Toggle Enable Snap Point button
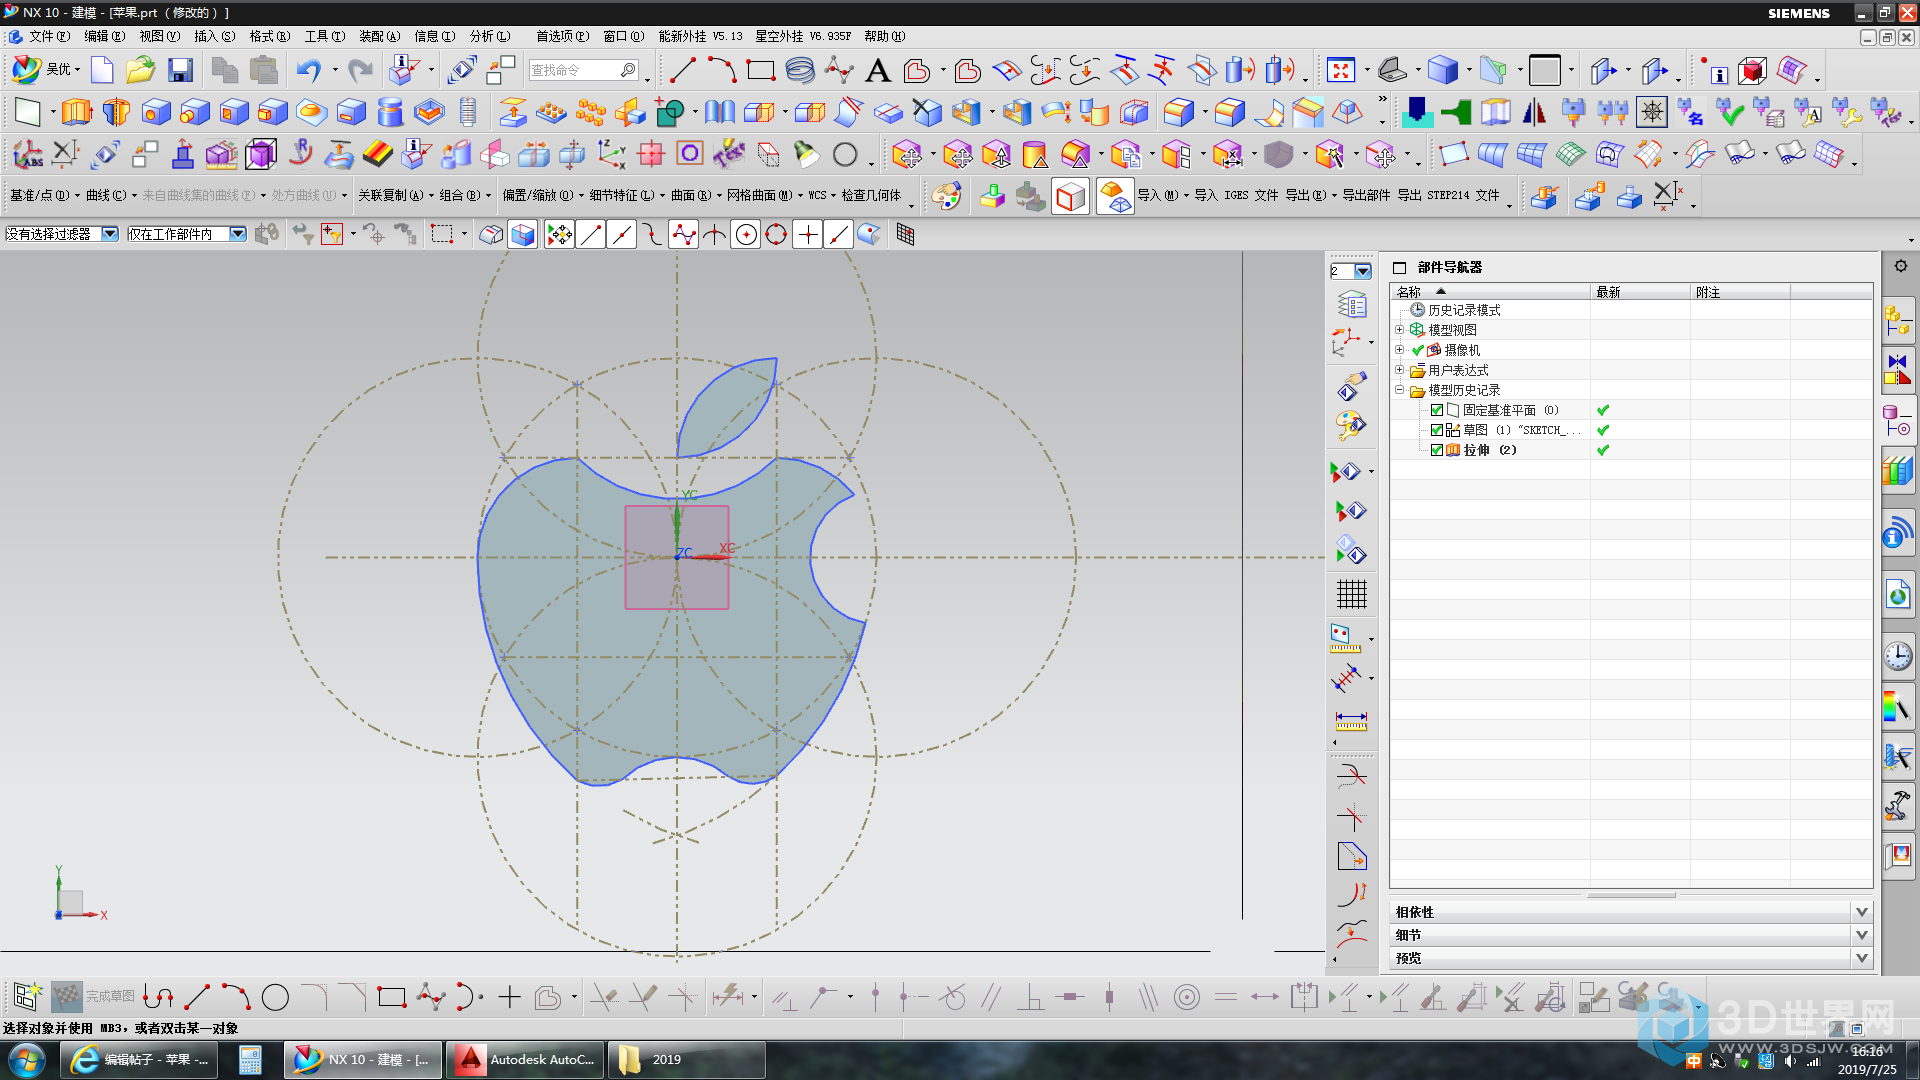The width and height of the screenshot is (1920, 1080). [x=559, y=234]
